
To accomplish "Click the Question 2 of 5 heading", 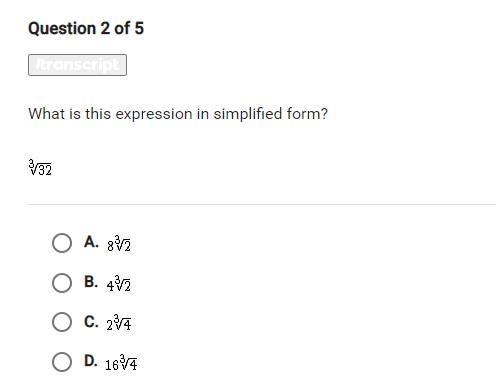I will [86, 28].
